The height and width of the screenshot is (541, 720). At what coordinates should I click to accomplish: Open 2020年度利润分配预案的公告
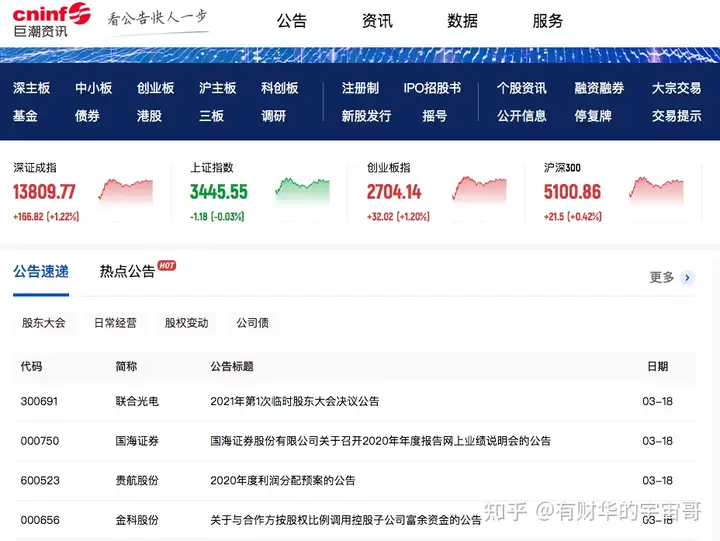tap(283, 480)
